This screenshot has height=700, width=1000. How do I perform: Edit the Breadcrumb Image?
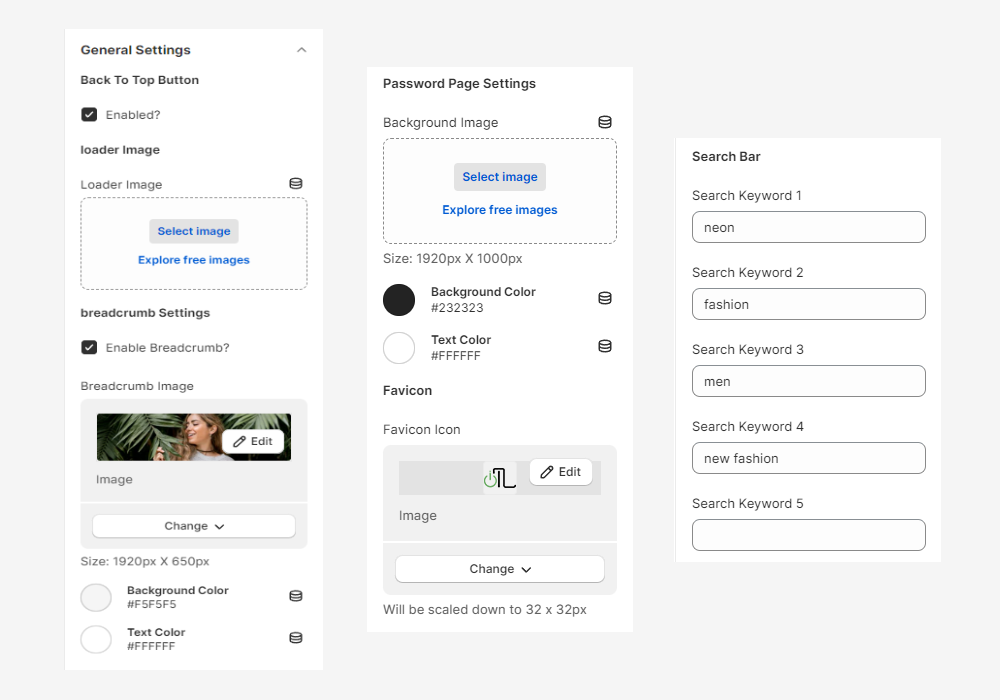253,441
